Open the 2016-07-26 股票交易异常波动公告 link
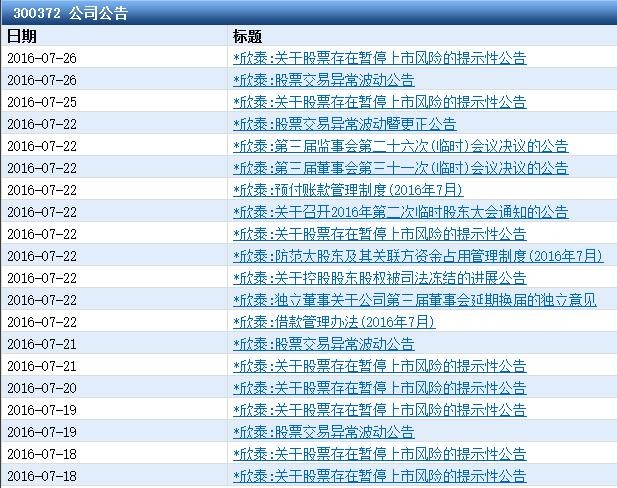The width and height of the screenshot is (617, 488). (323, 80)
